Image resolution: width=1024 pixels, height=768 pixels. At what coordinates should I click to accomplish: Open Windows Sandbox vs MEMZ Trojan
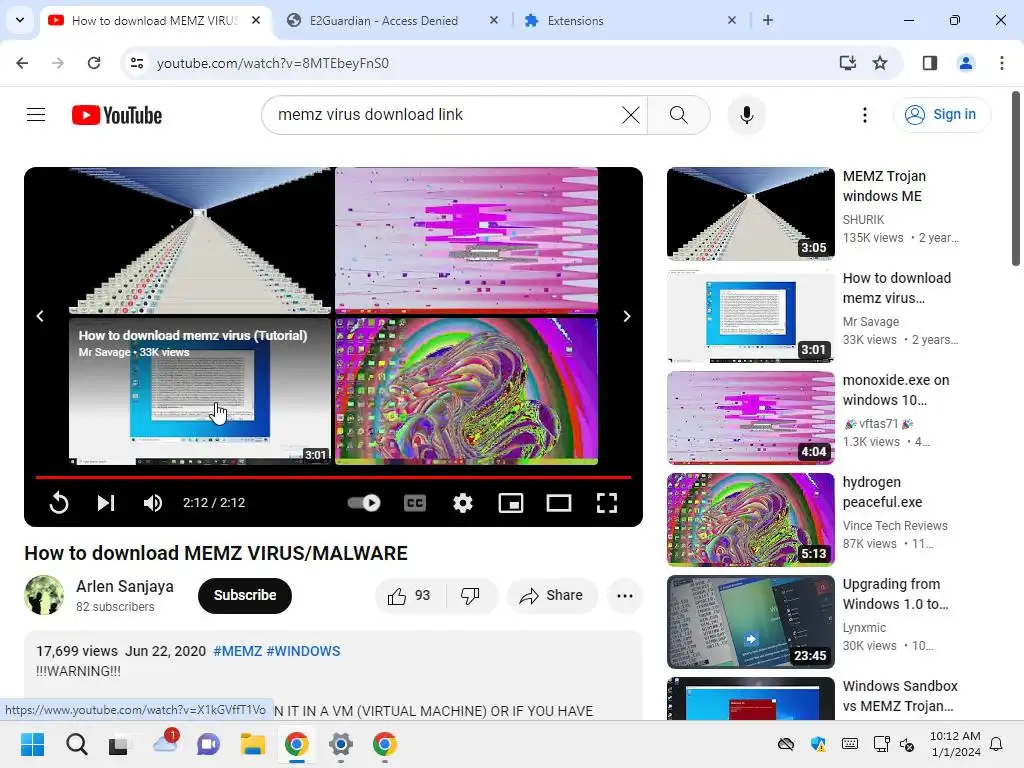(x=899, y=696)
